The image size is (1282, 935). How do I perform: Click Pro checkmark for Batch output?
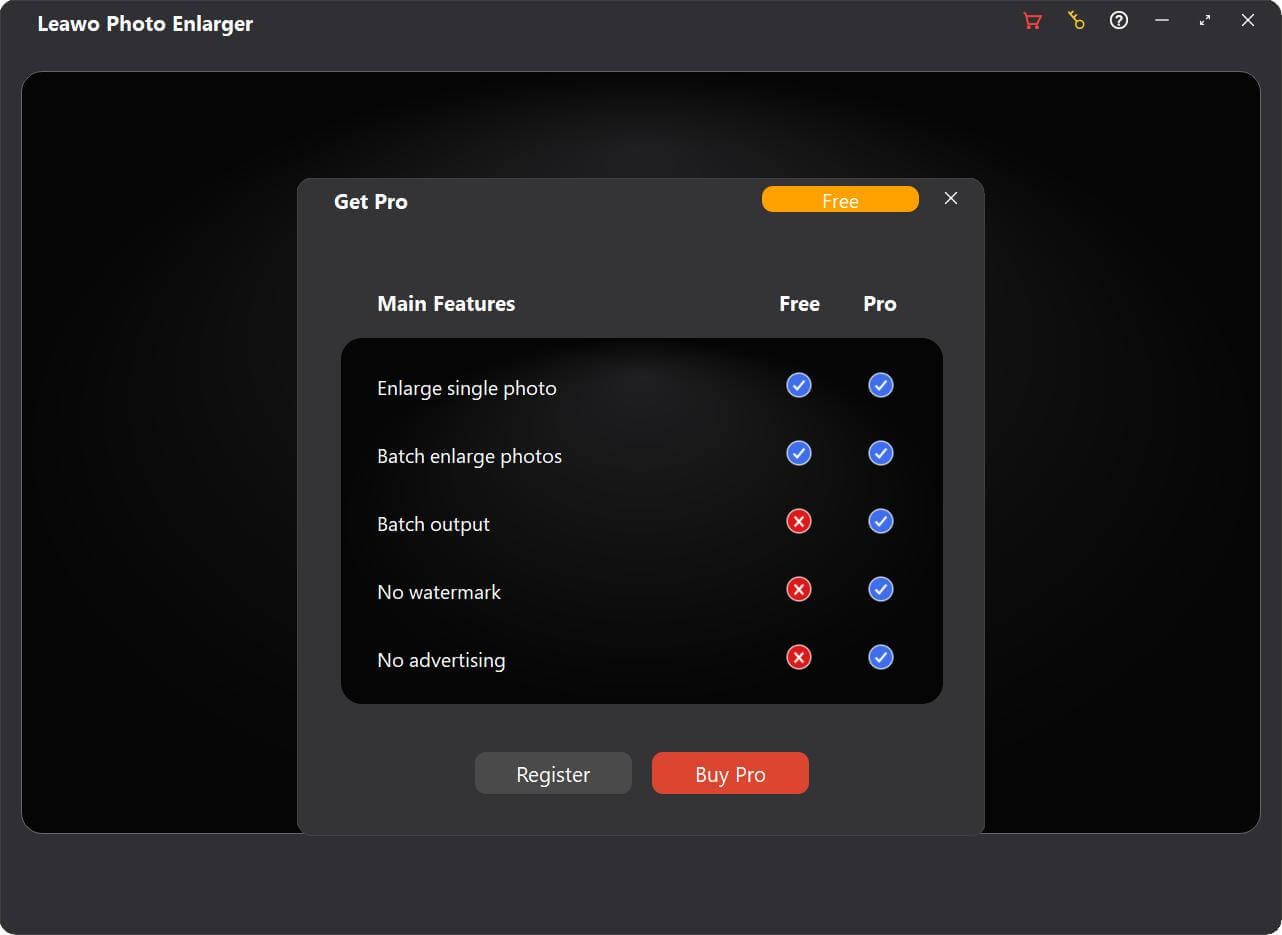click(881, 522)
